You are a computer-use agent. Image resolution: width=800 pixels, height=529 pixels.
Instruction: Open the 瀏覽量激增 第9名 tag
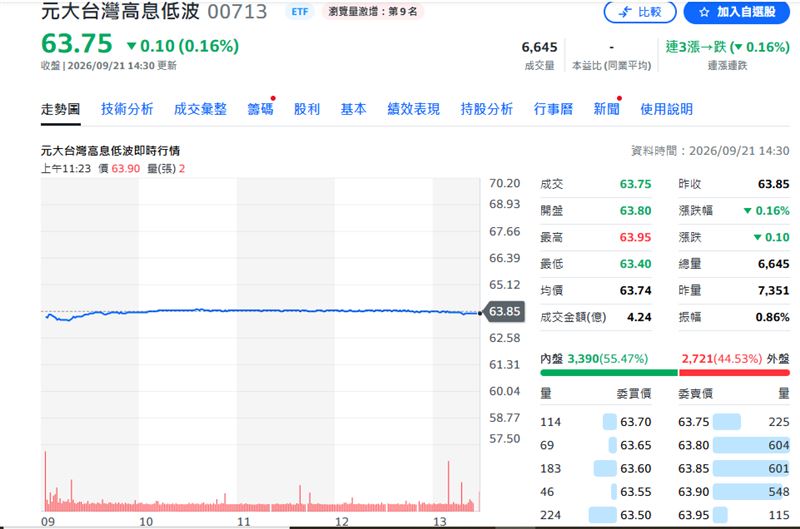point(372,11)
